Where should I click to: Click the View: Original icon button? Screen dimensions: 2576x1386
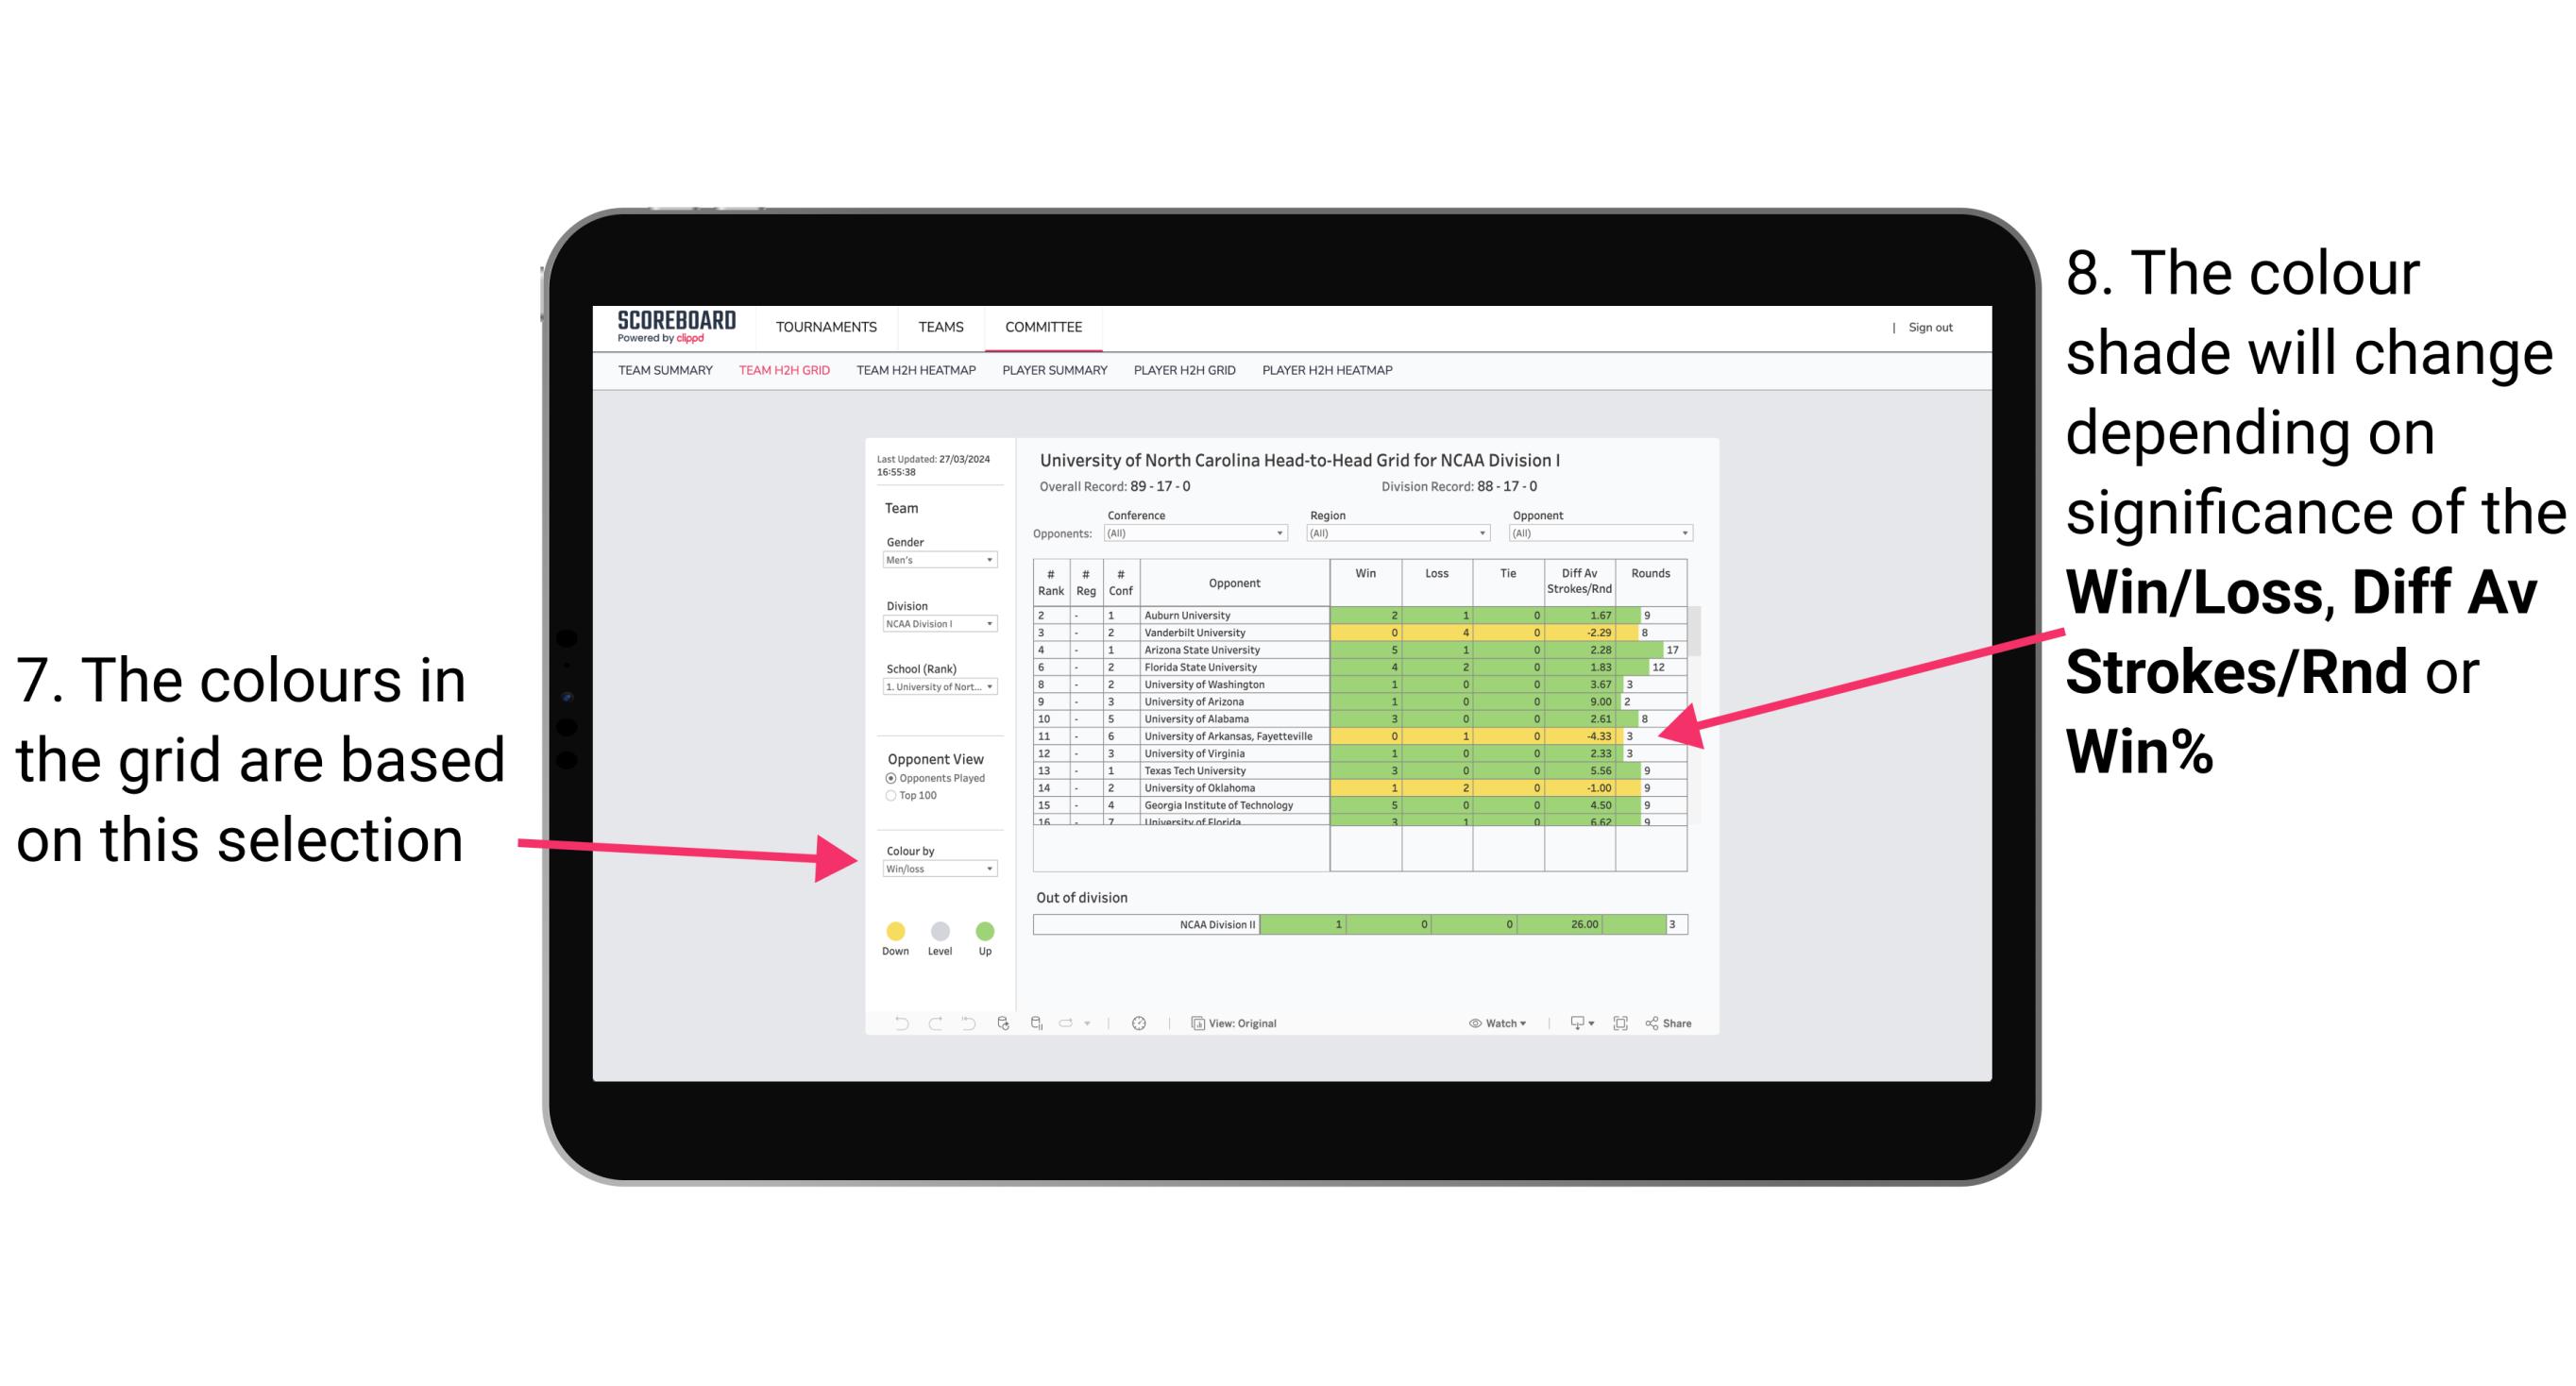(x=1195, y=1023)
